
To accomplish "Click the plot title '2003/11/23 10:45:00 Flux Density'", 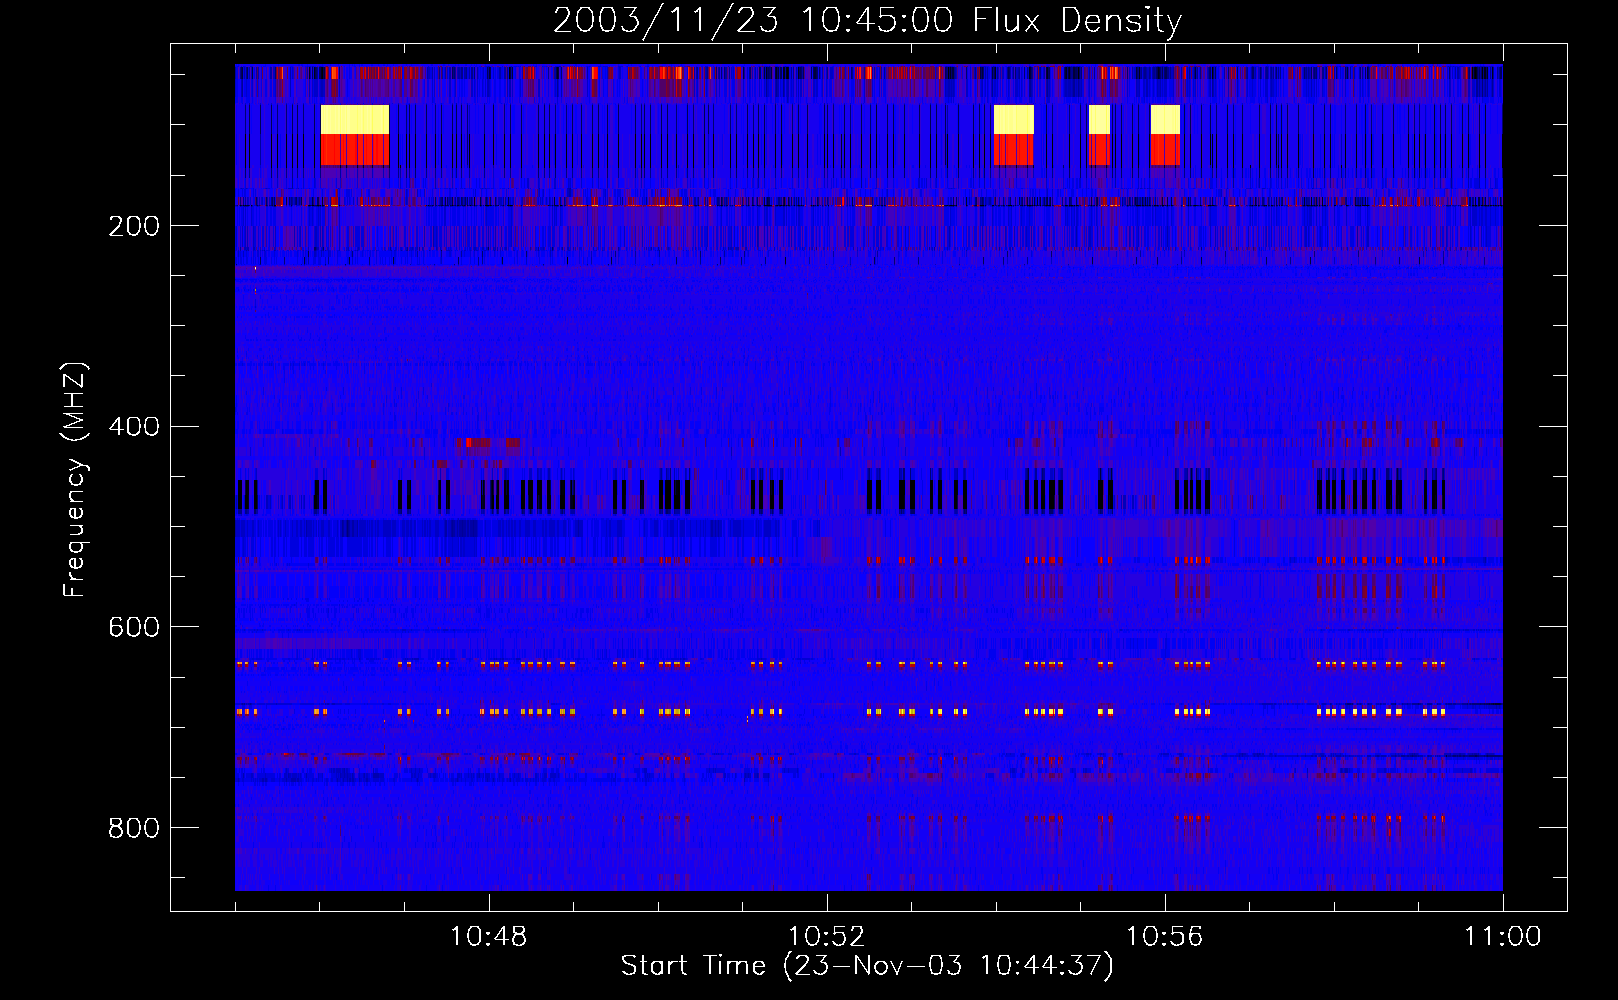I will tap(868, 20).
